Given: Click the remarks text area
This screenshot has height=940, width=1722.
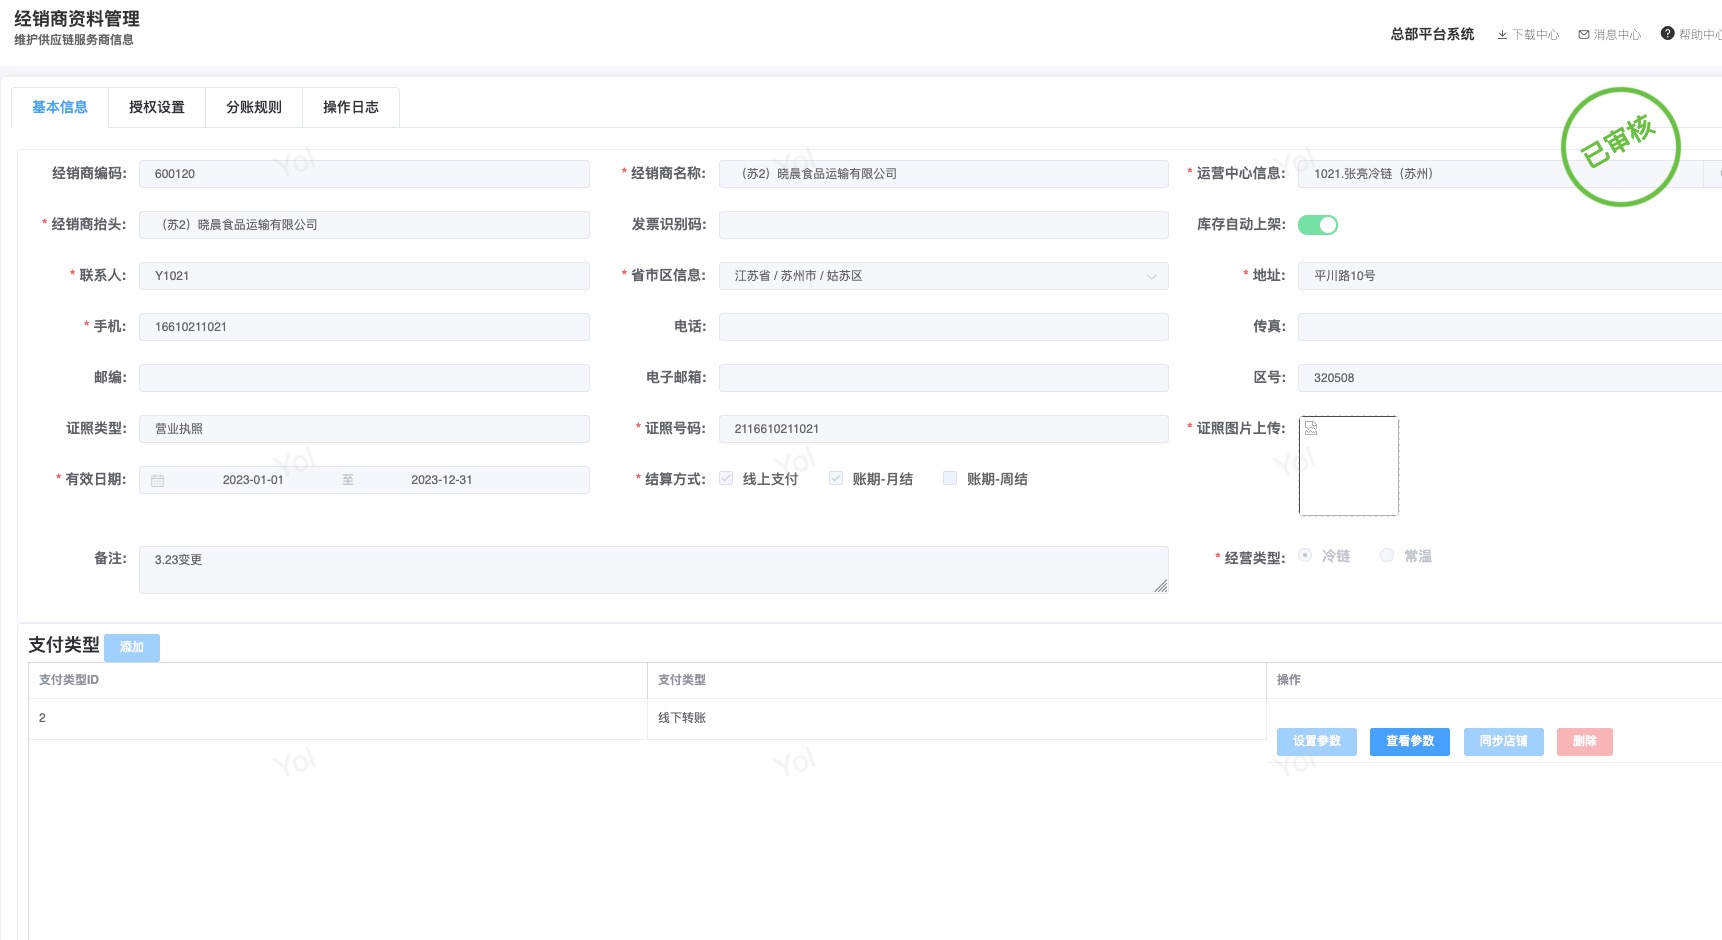Looking at the screenshot, I should click(653, 570).
